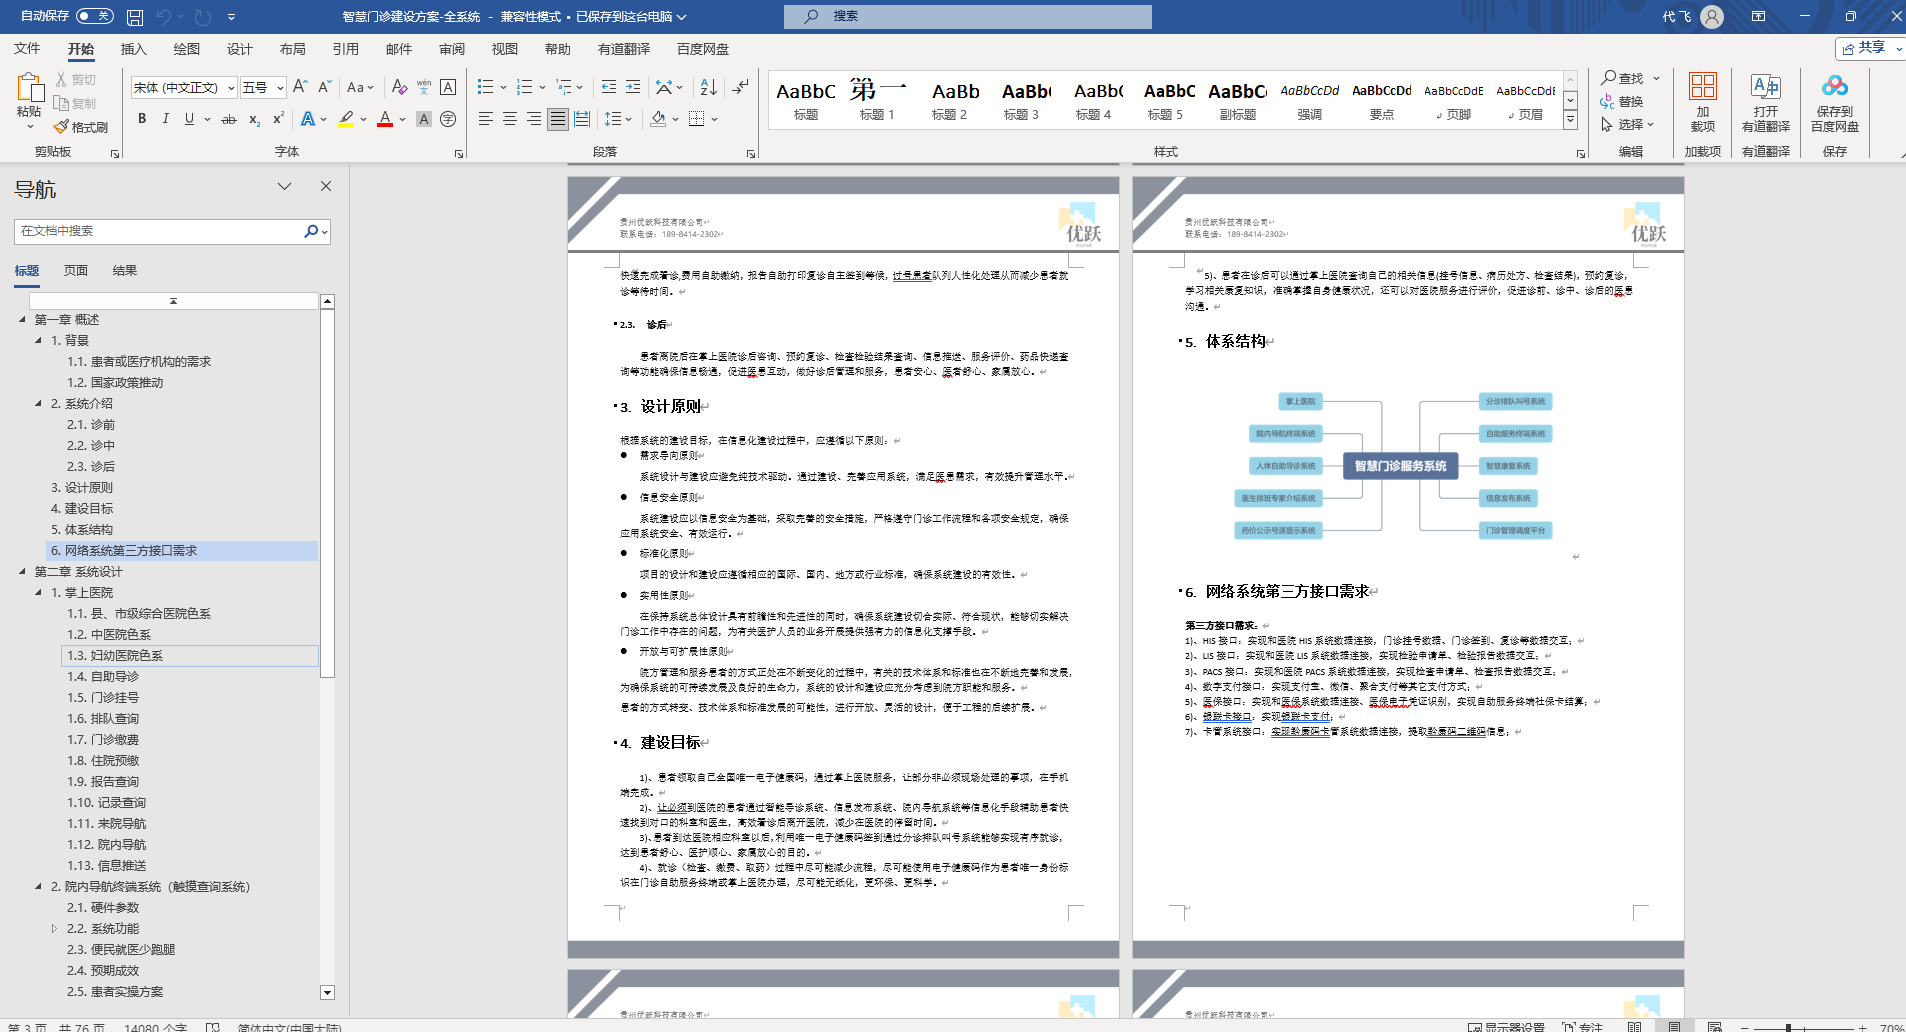Image resolution: width=1906 pixels, height=1032 pixels.
Task: Click the Format Painter (格式刷) tool
Action: [81, 127]
